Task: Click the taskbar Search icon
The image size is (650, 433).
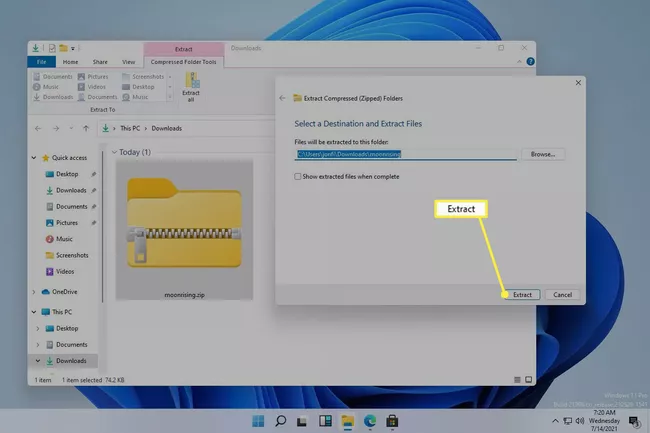Action: (x=281, y=420)
